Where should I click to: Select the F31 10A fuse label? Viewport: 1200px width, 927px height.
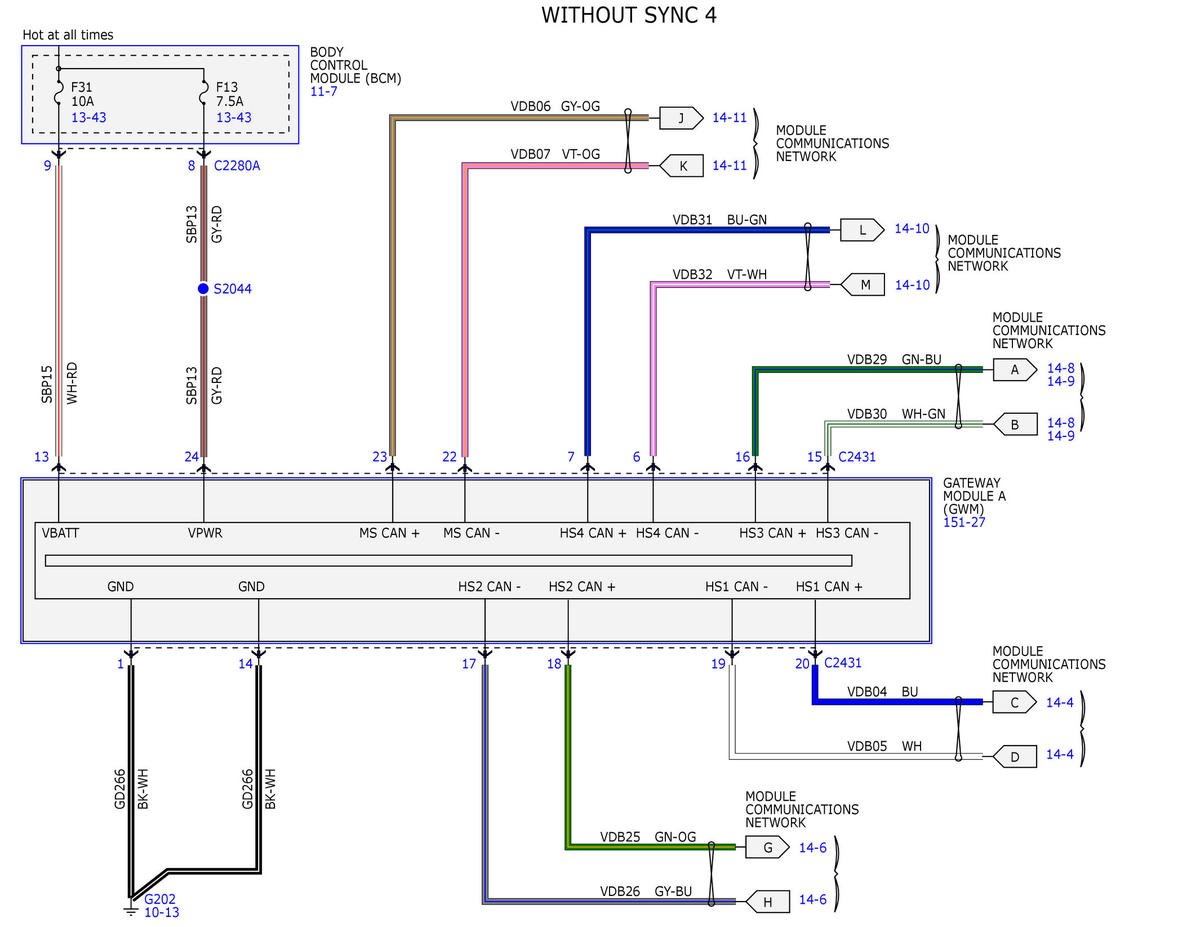point(82,94)
